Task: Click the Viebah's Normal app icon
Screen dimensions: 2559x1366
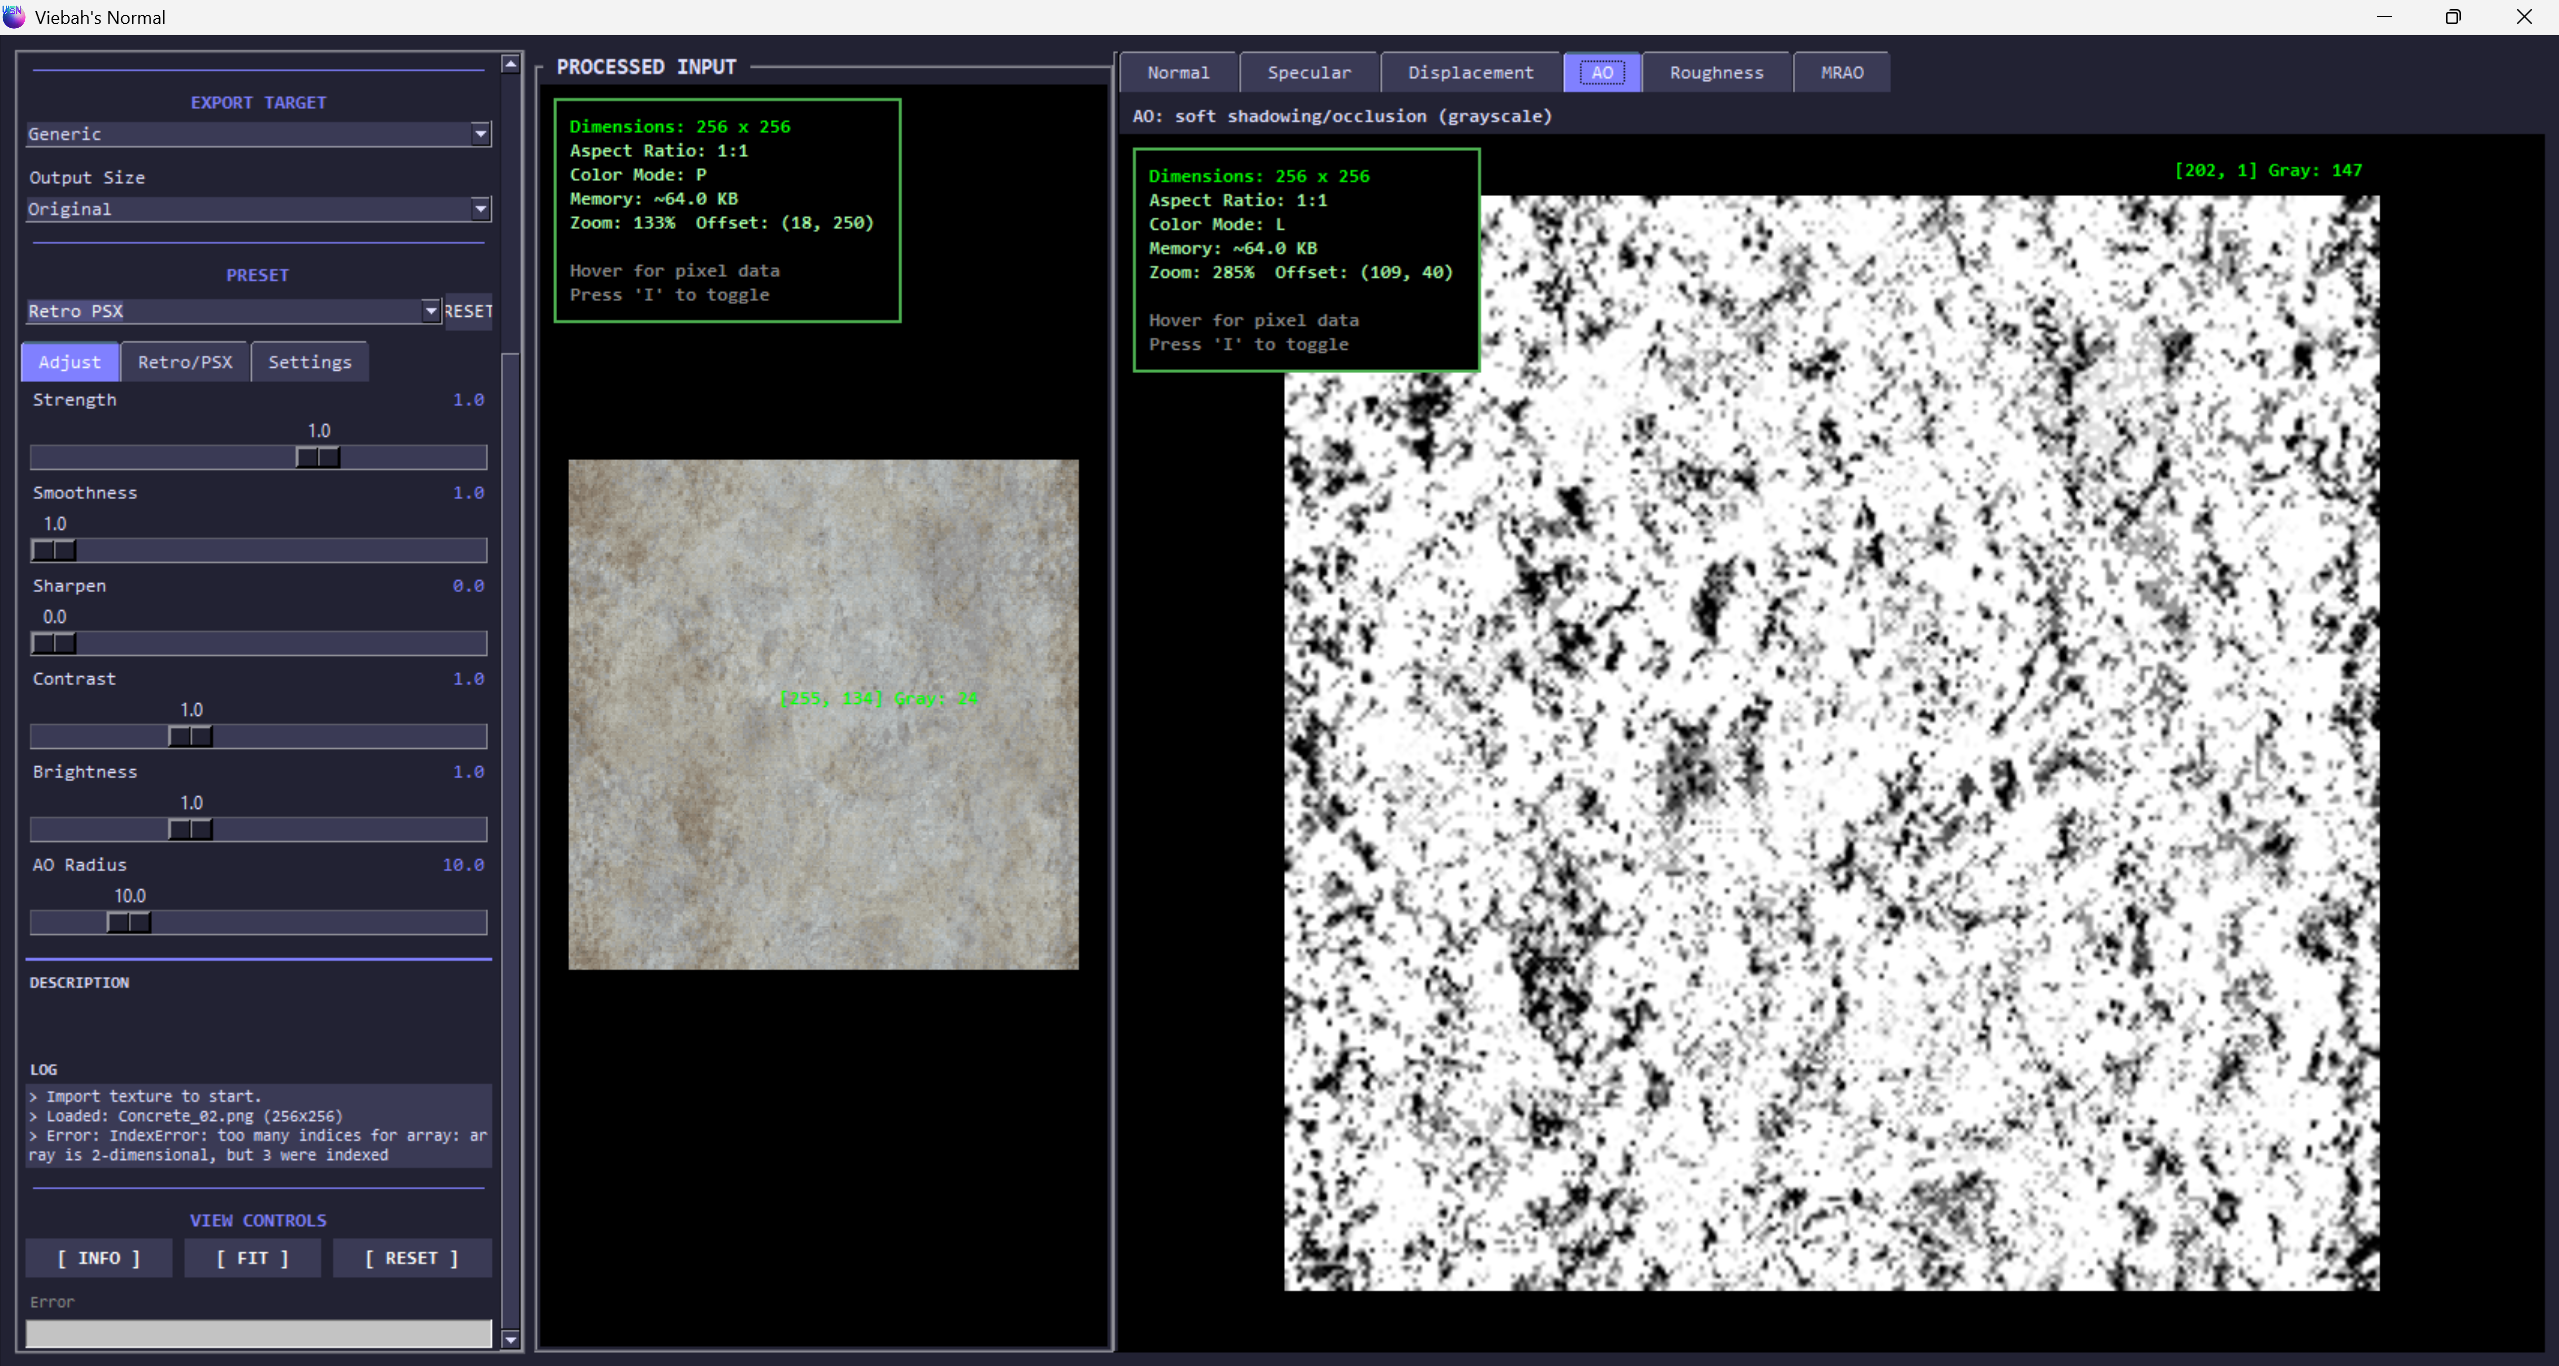Action: (14, 16)
